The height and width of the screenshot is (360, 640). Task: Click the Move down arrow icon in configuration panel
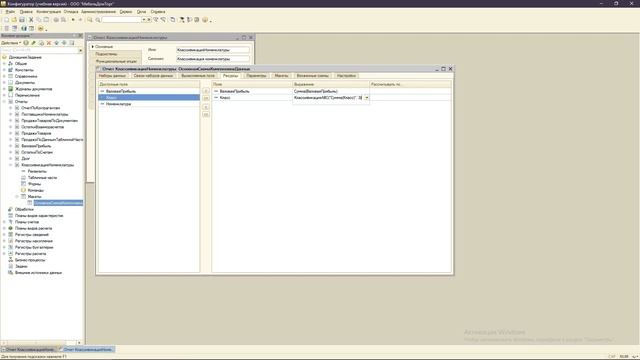point(64,43)
